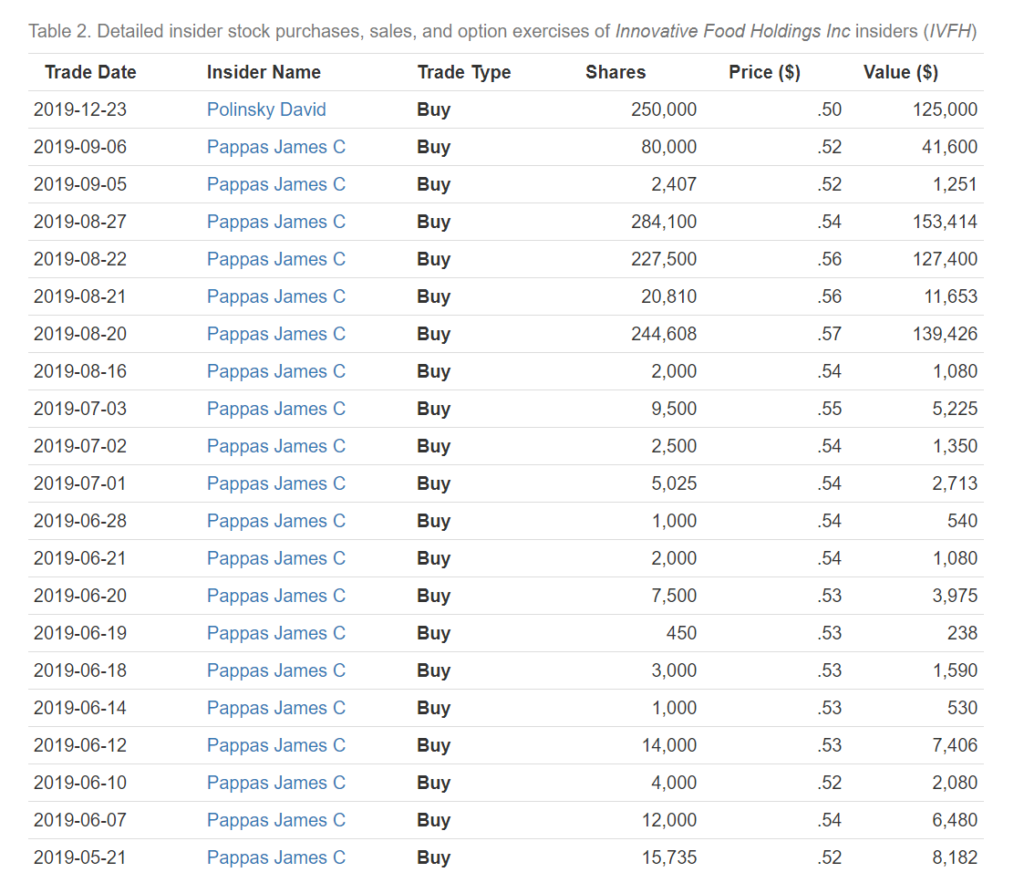1024x883 pixels.
Task: Select the value cell 41,600
Action: 950,147
